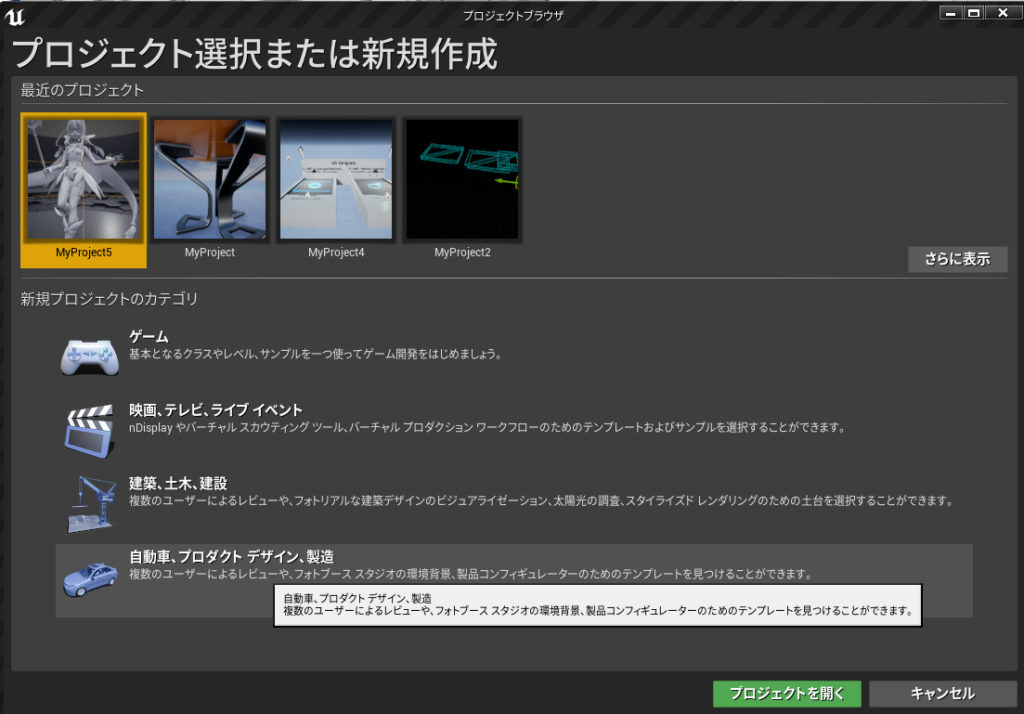Click the Unreal Engine logo in title bar

tap(14, 15)
